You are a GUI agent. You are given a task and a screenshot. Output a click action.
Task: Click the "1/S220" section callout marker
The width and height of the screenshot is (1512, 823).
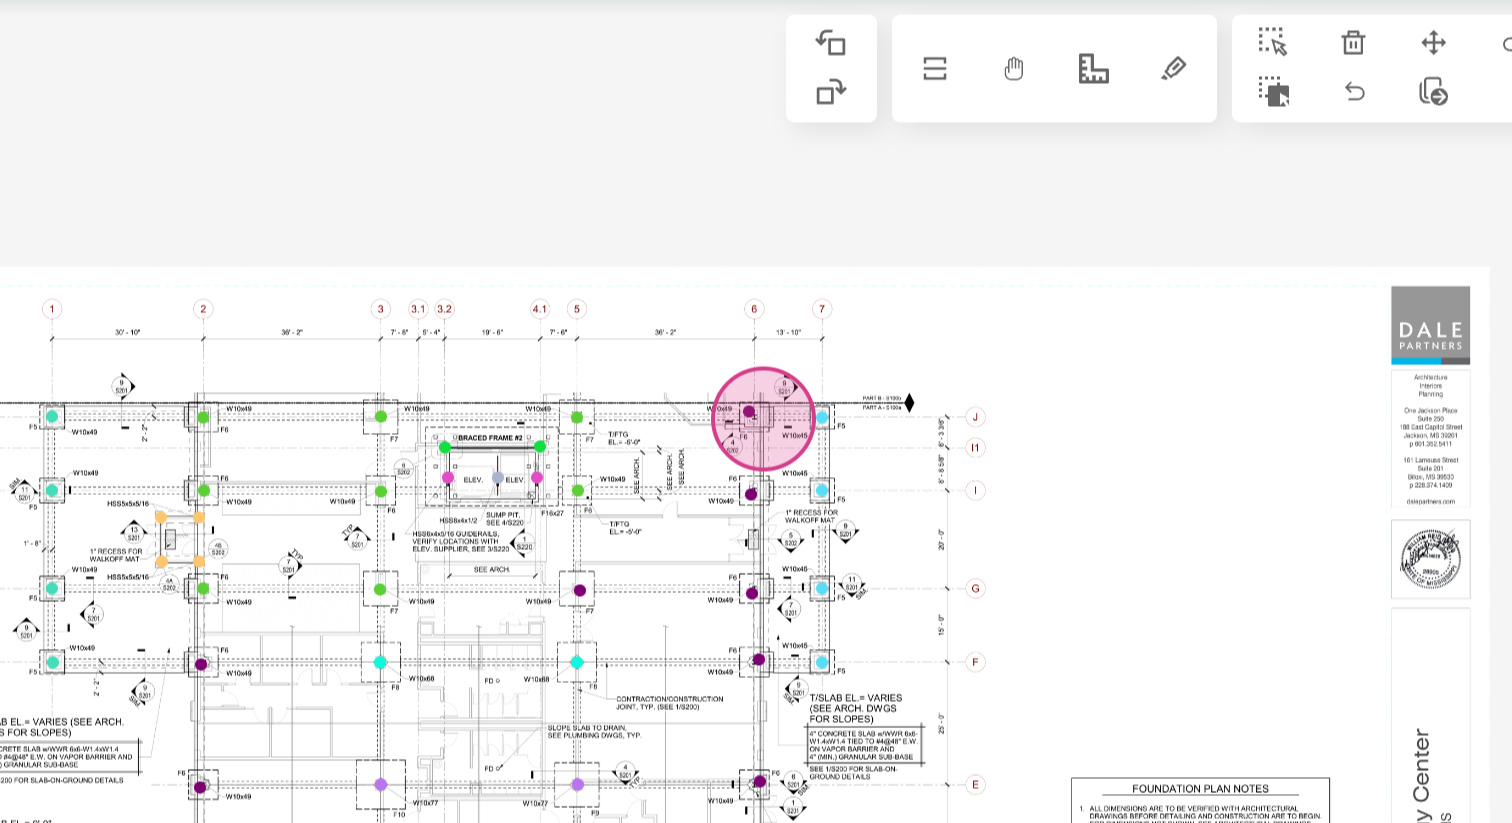[524, 543]
